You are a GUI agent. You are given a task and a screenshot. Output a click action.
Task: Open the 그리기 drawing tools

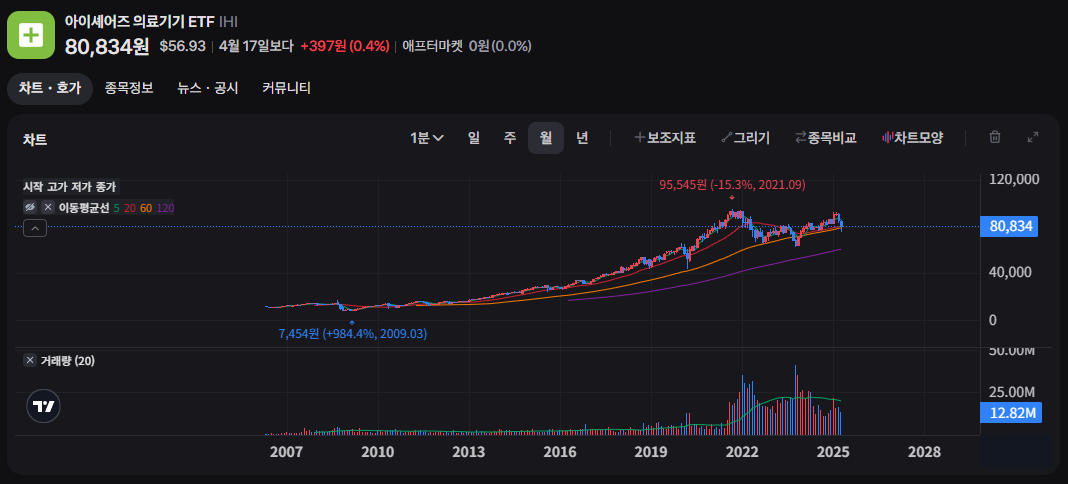[745, 138]
